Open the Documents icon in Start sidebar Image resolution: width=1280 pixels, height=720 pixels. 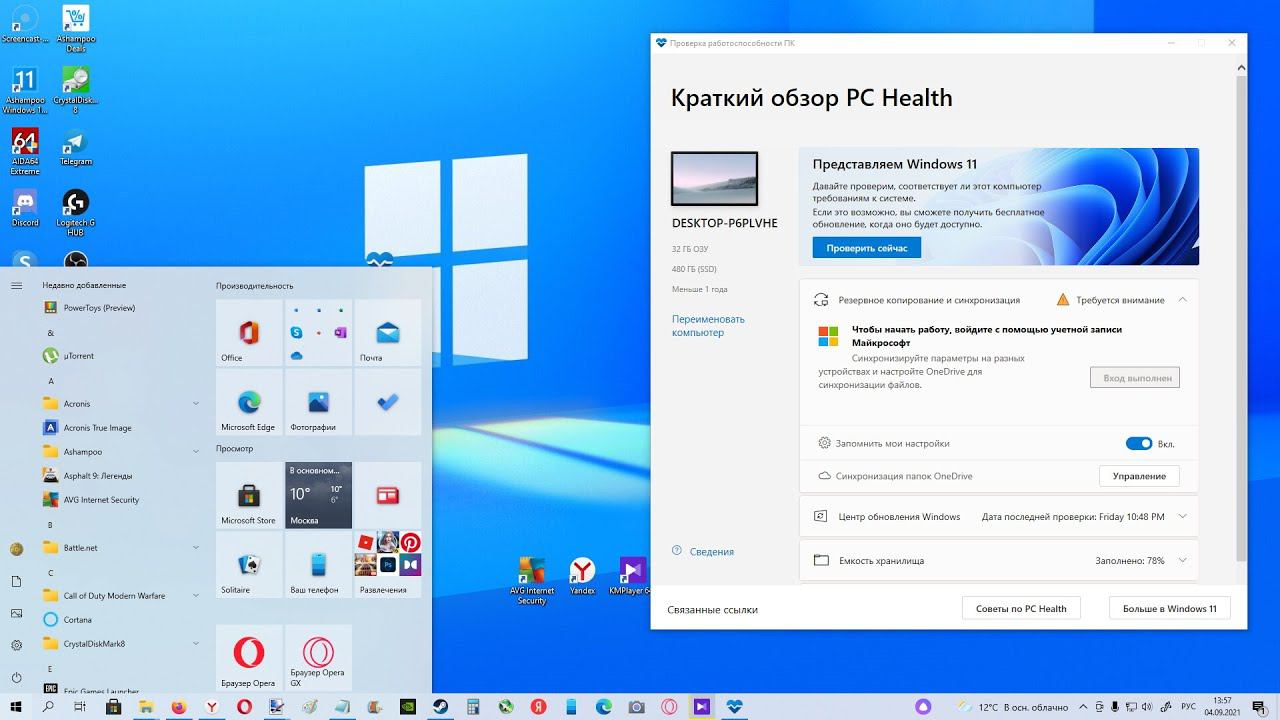[x=16, y=581]
